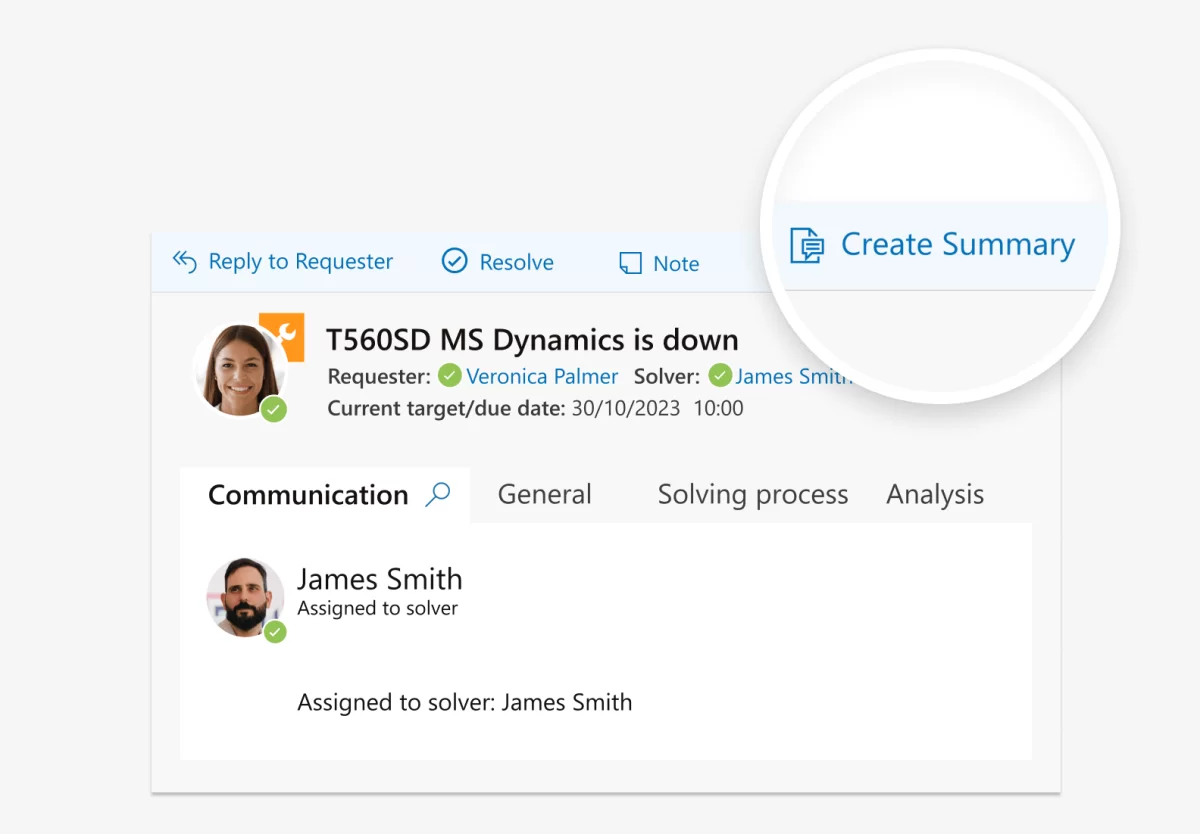Viewport: 1200px width, 834px height.
Task: Click green status check before solver James Smith
Action: point(720,376)
